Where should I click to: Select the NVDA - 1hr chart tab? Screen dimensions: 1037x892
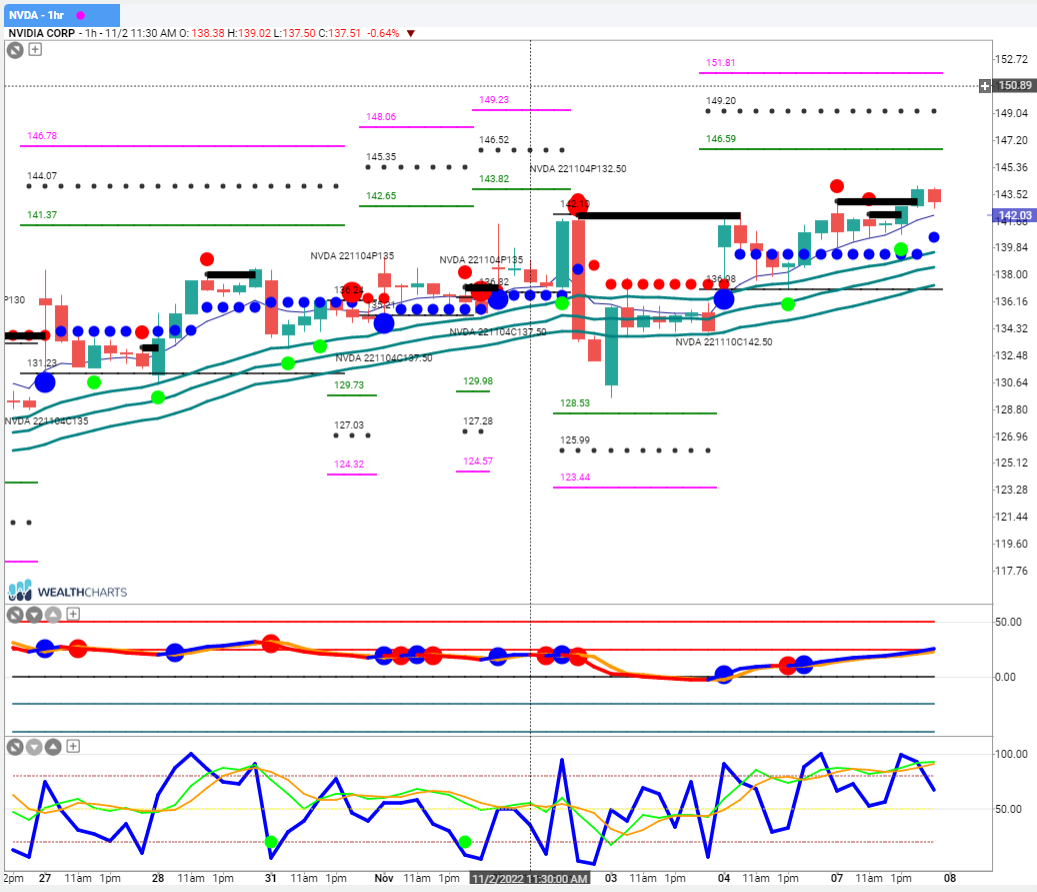click(x=61, y=15)
